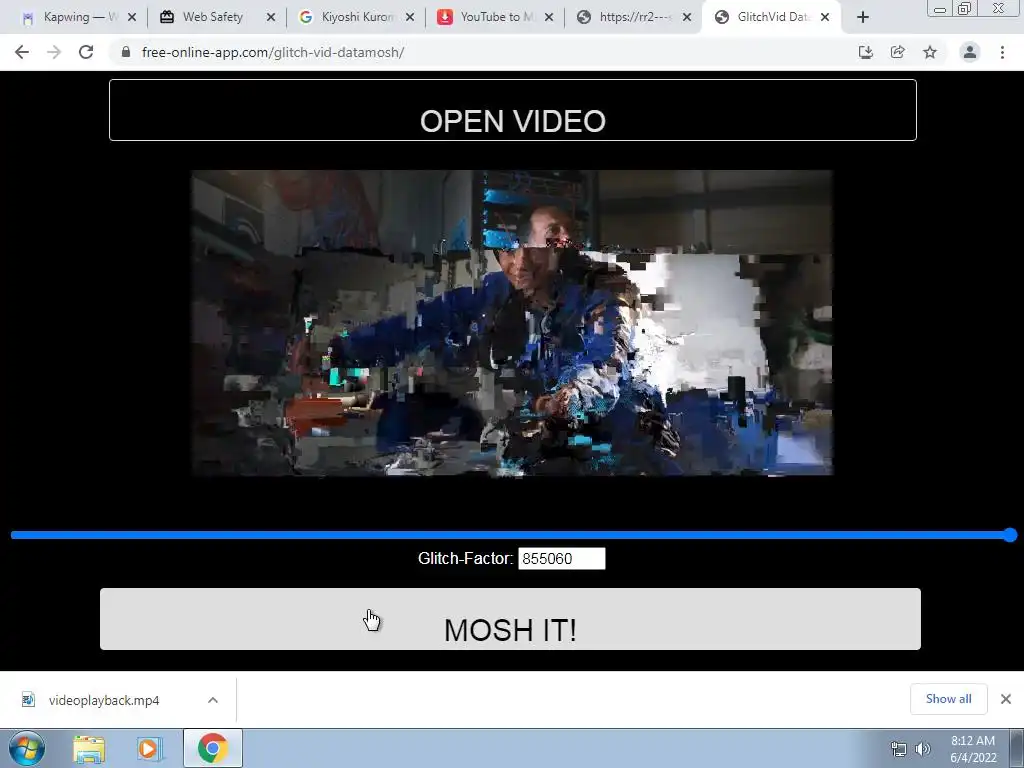This screenshot has height=768, width=1024.
Task: Open the Chrome profile avatar menu
Action: pyautogui.click(x=969, y=52)
